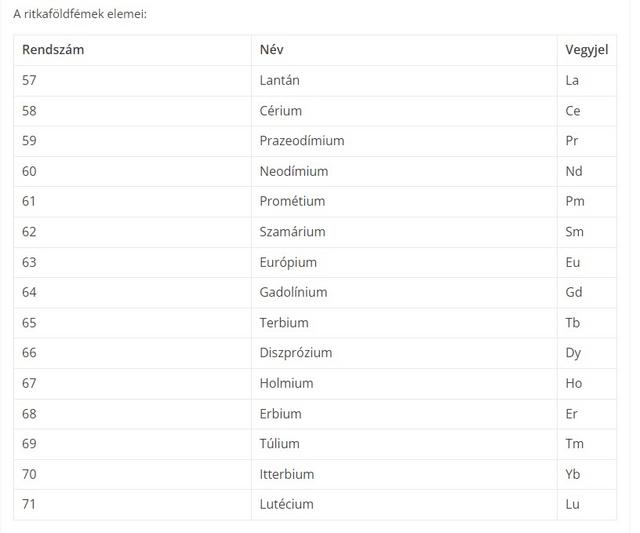This screenshot has height=533, width=640.
Task: Select the atomic number 57 cell
Action: click(29, 80)
